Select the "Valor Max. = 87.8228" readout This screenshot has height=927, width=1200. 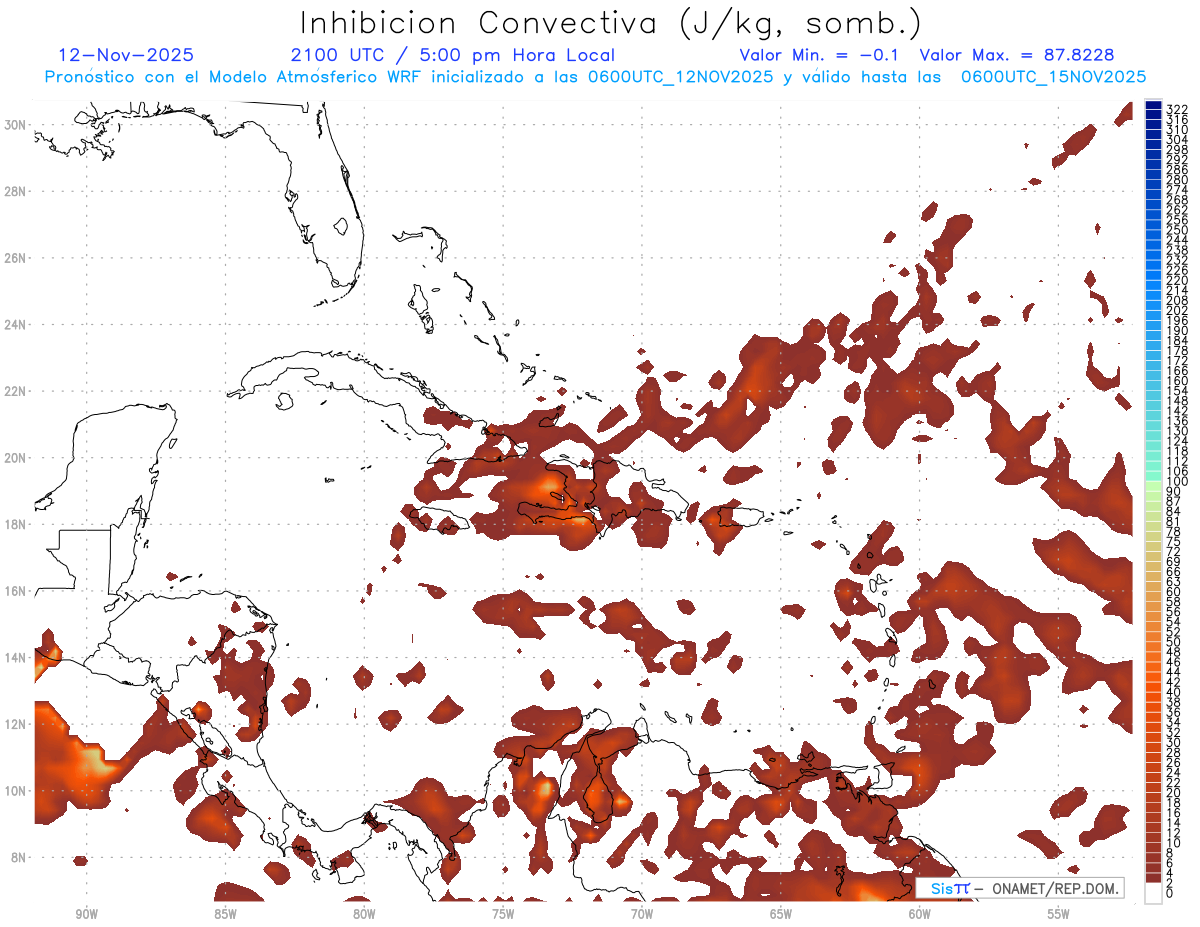[1017, 55]
